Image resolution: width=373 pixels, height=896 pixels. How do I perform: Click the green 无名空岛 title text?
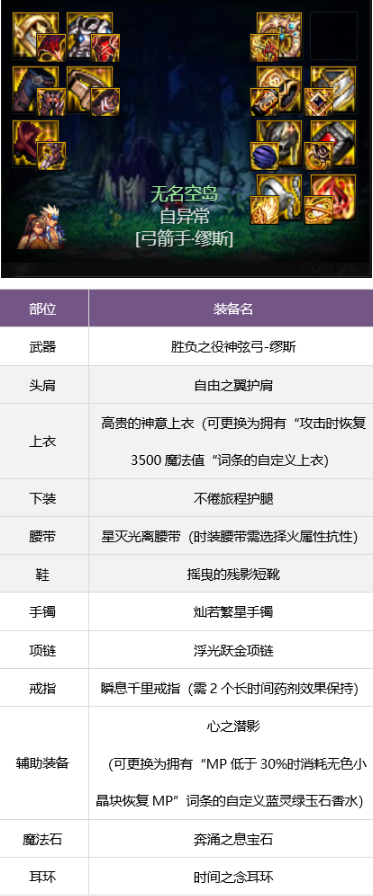184,195
